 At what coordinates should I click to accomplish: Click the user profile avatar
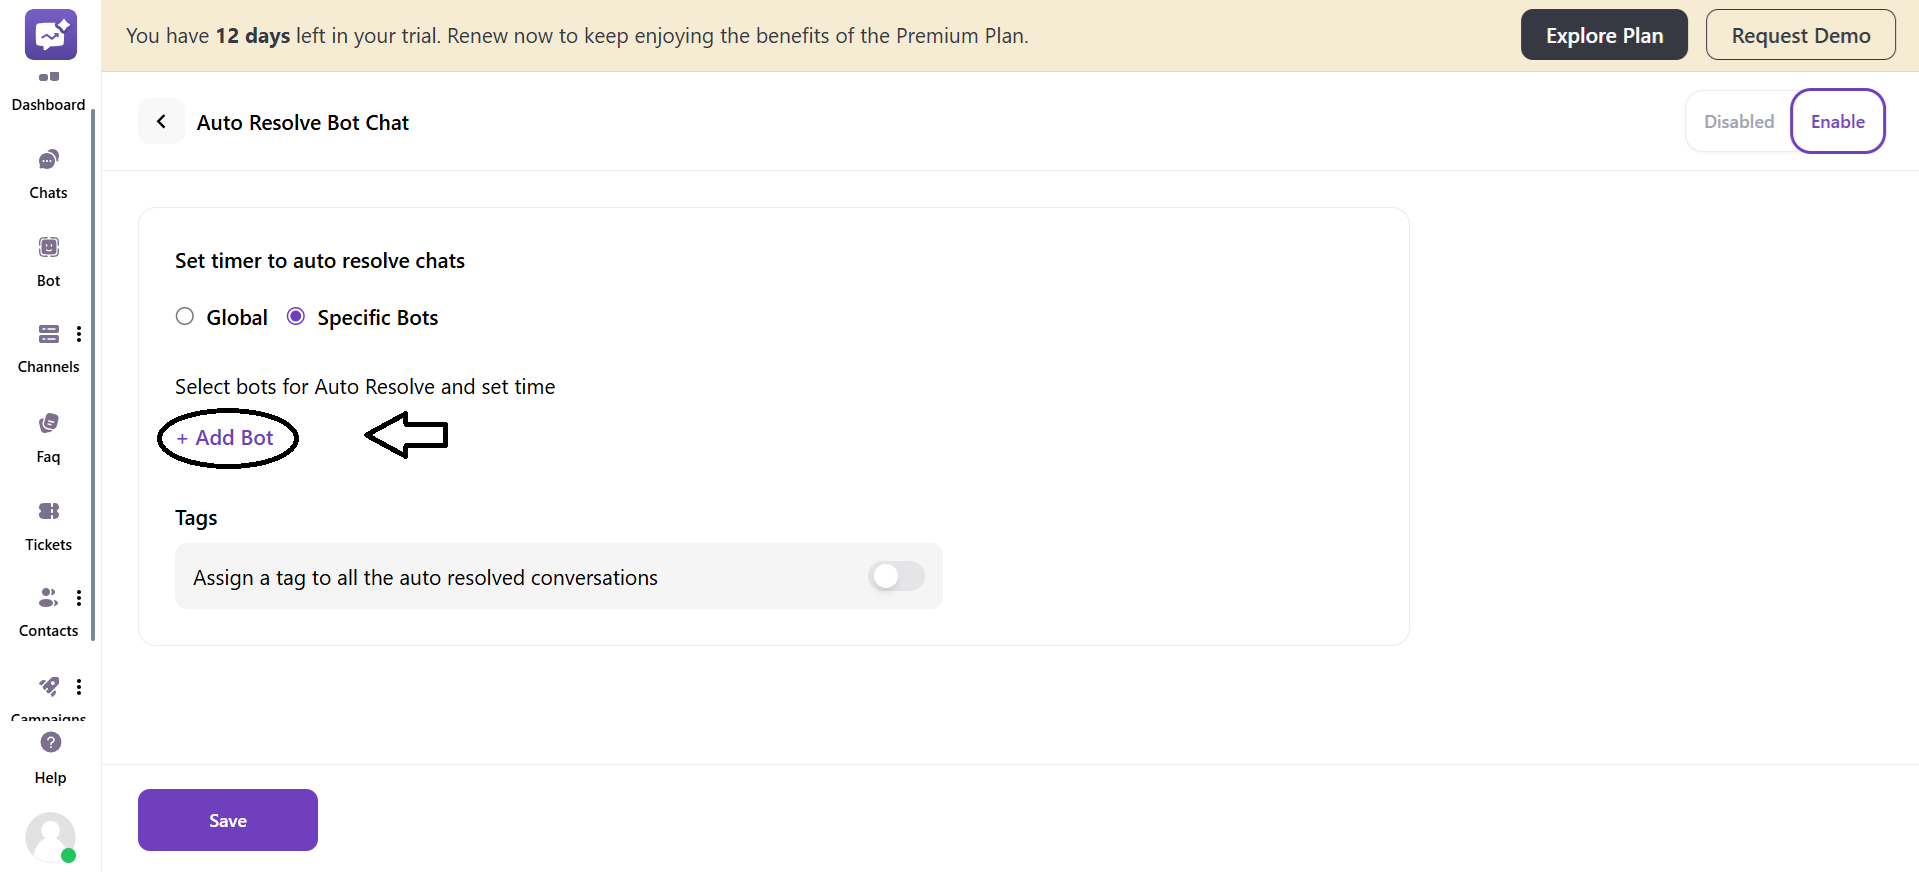tap(50, 837)
